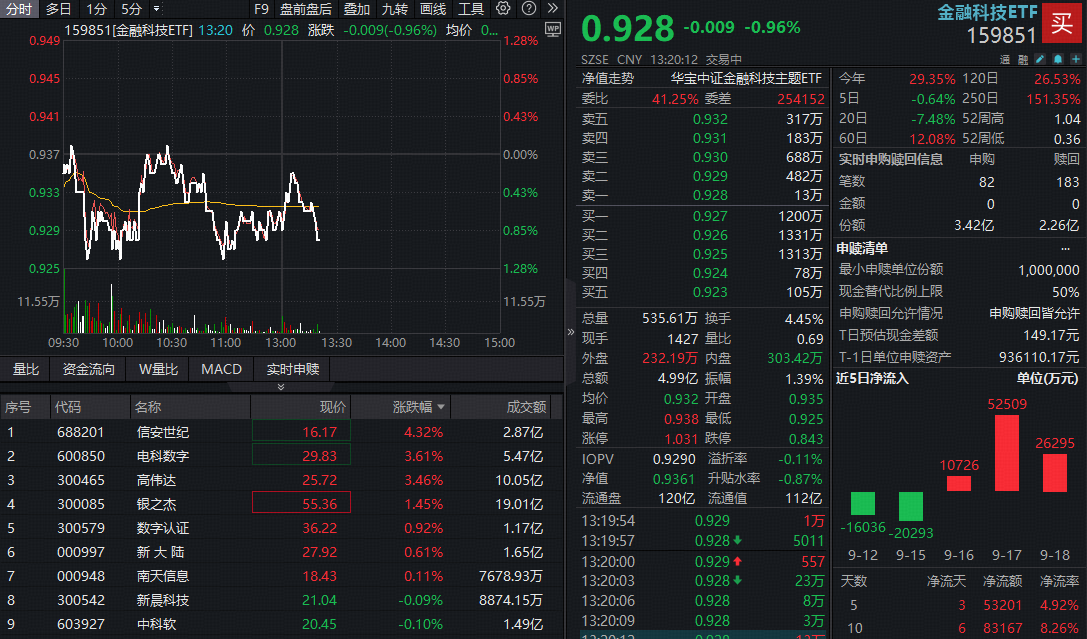Viewport: 1087px width, 639px height.
Task: Click the pencil annotation icon beside the ETF name
Action: click(x=1040, y=59)
